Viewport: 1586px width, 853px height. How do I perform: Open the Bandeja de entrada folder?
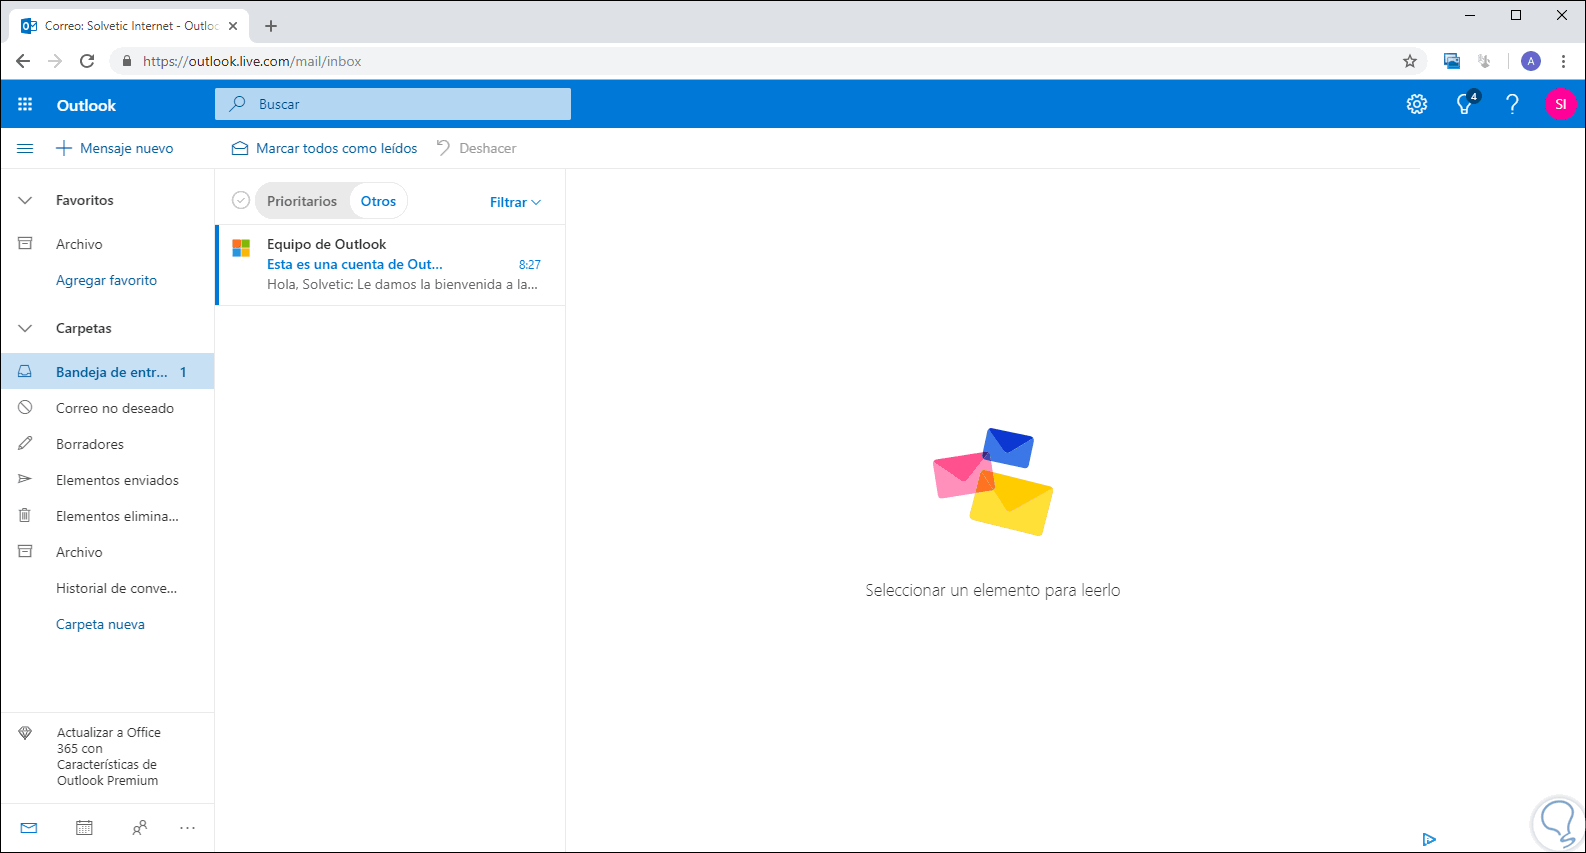coord(108,372)
